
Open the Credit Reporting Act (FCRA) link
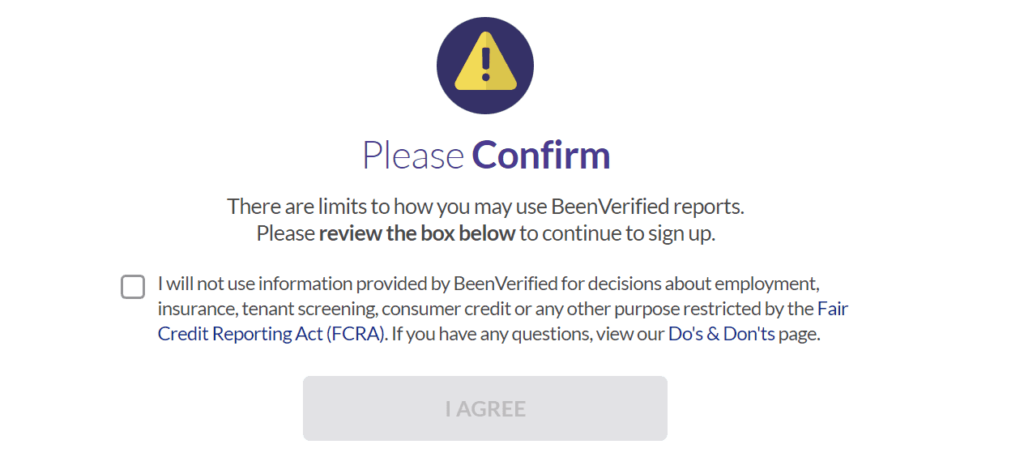tap(272, 335)
